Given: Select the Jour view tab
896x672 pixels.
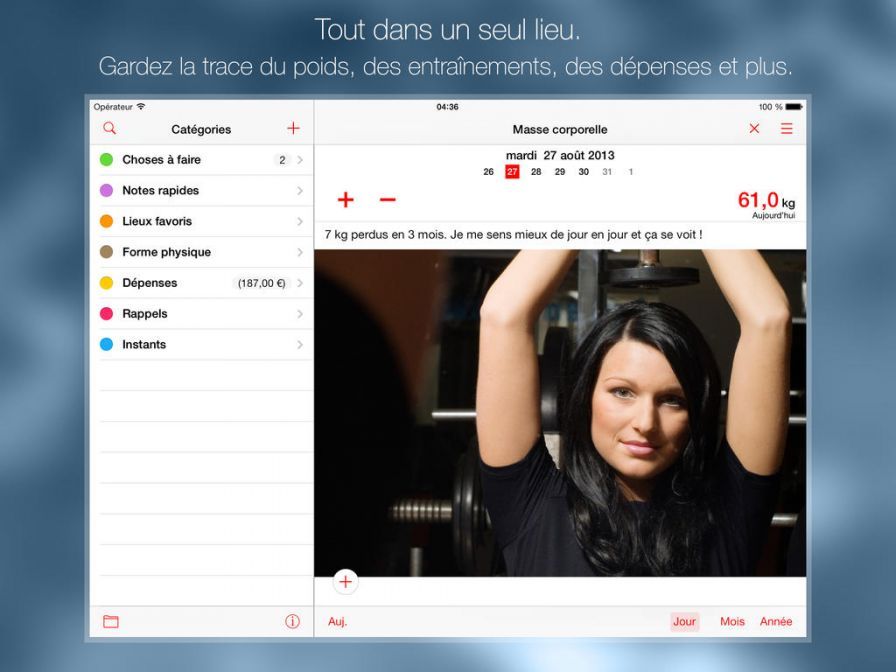Looking at the screenshot, I should point(685,621).
